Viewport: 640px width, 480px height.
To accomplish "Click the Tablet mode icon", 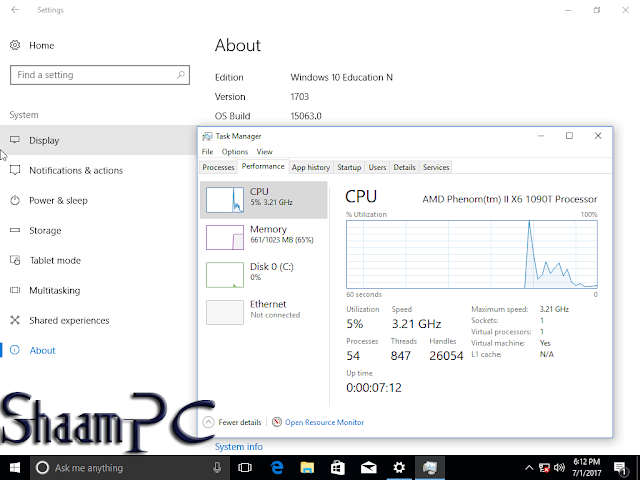I will point(15,260).
